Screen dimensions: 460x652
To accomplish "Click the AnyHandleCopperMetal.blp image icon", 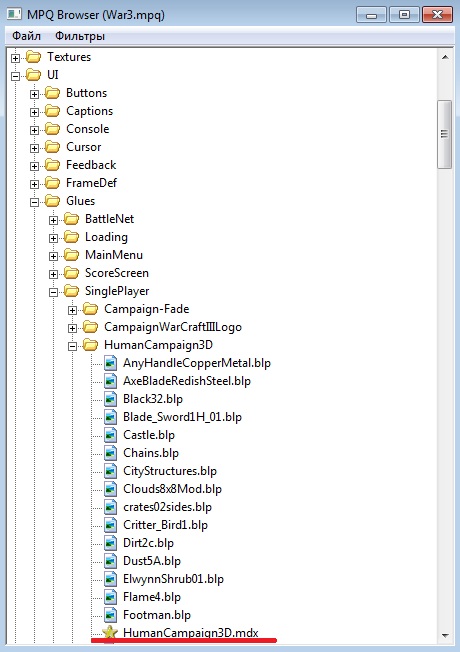I will (x=110, y=363).
